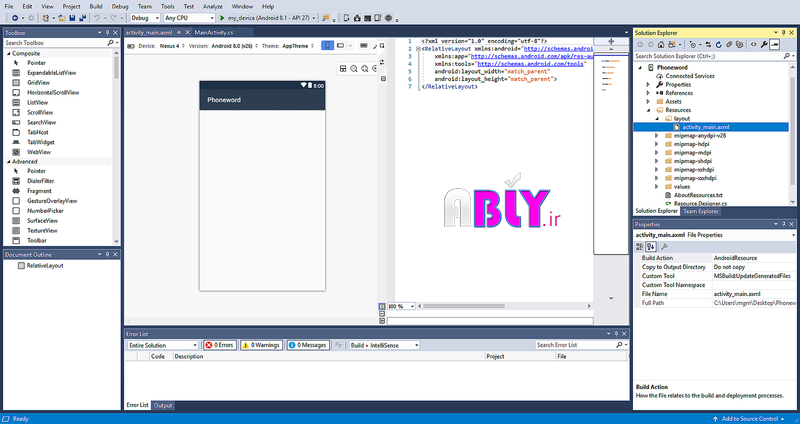Click Show All Files icon in Solution Explorer

740,44
